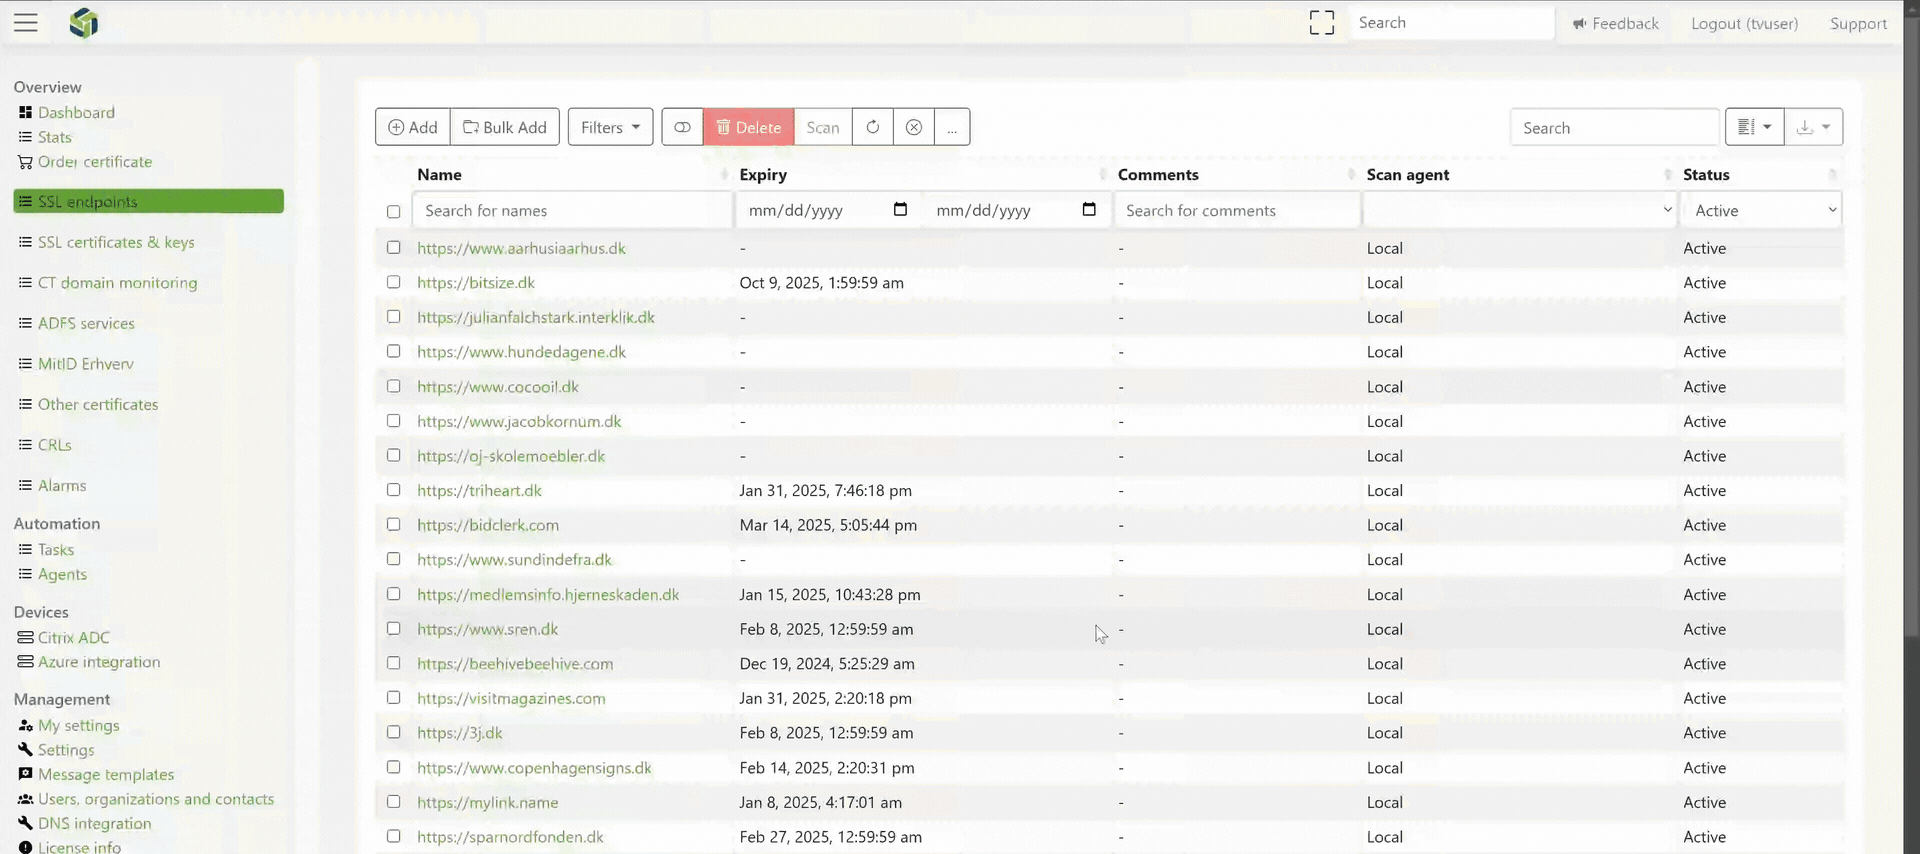This screenshot has height=854, width=1920.
Task: Open calendar picker for second Expiry date
Action: pos(1089,210)
